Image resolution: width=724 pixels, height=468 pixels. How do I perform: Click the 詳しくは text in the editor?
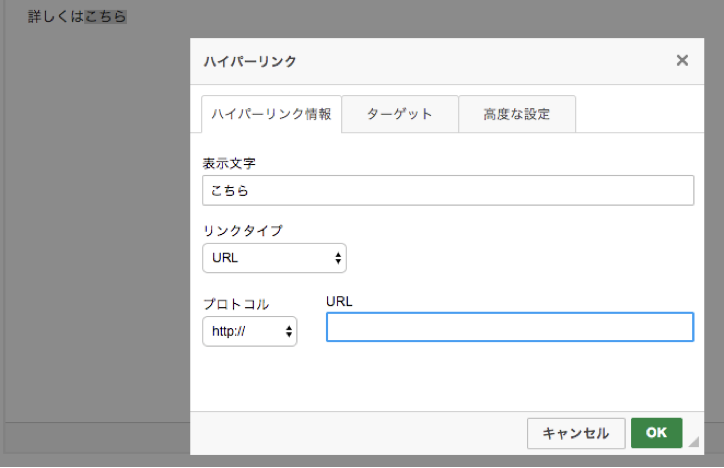55,17
